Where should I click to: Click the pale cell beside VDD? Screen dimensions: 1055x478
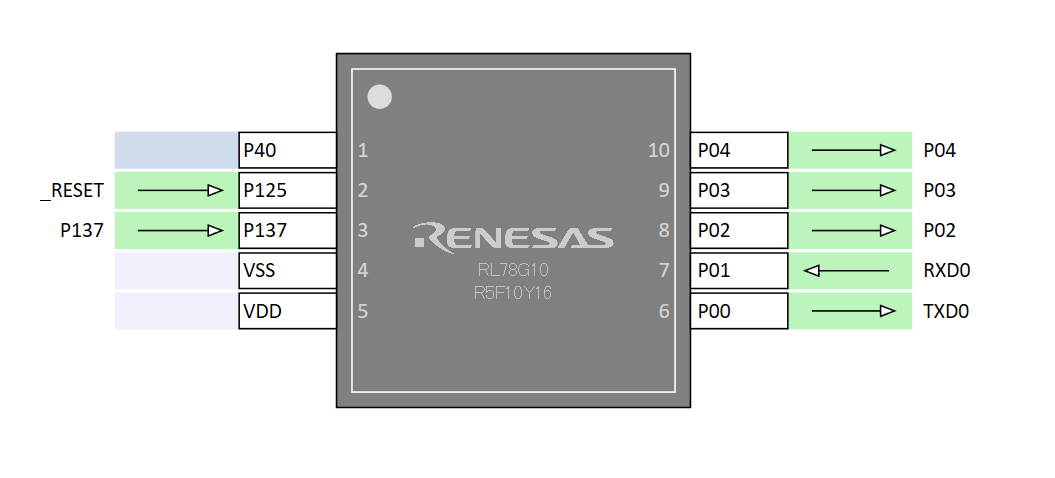[x=177, y=311]
